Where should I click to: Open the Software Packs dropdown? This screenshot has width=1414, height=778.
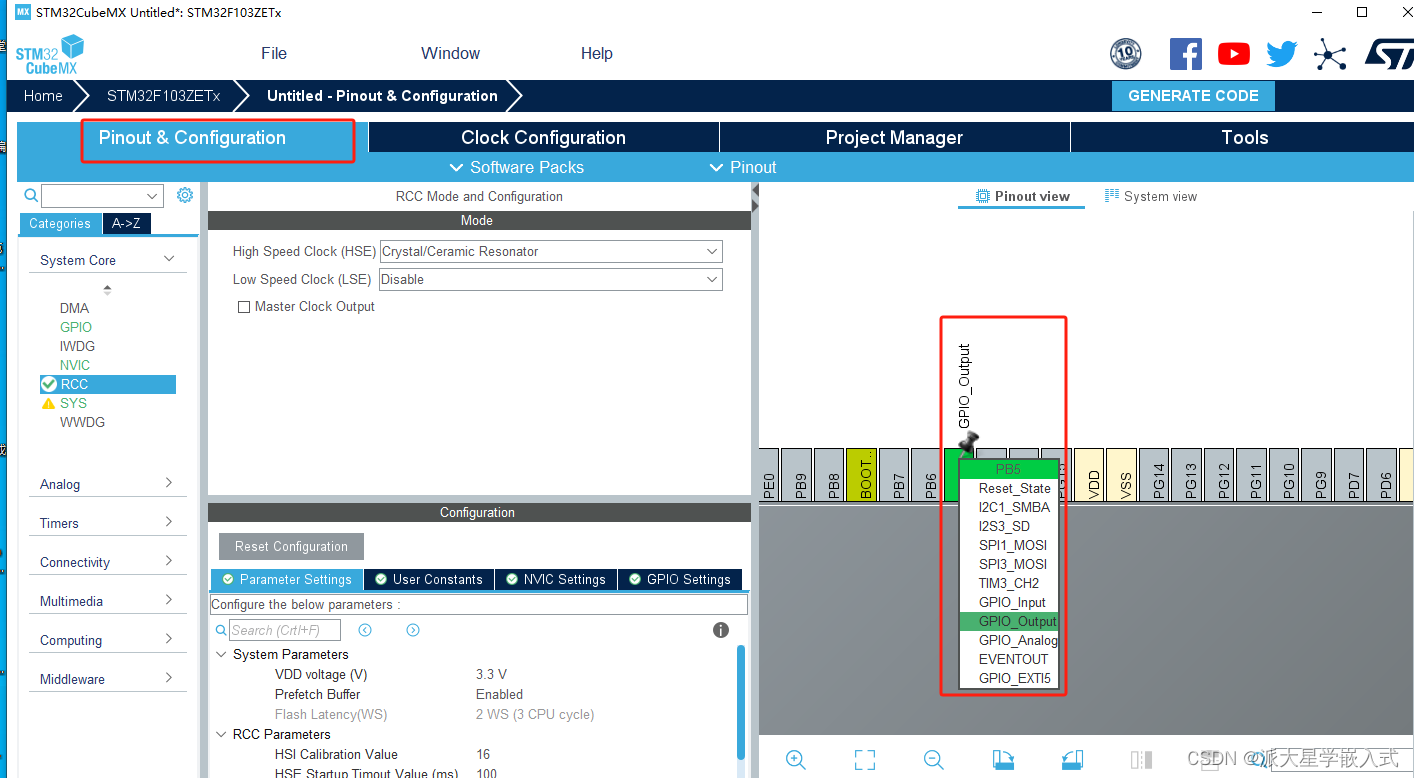[517, 167]
